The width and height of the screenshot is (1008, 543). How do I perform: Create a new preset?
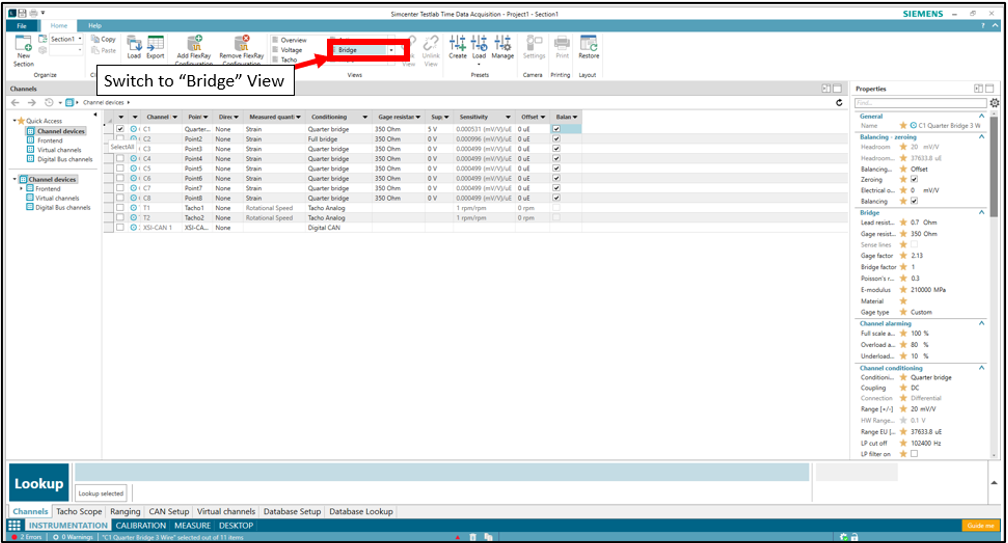(458, 48)
